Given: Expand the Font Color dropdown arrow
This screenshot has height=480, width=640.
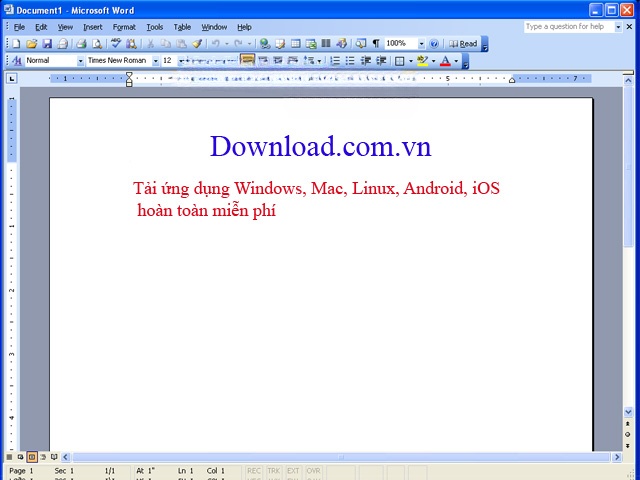Looking at the screenshot, I should click(x=456, y=61).
